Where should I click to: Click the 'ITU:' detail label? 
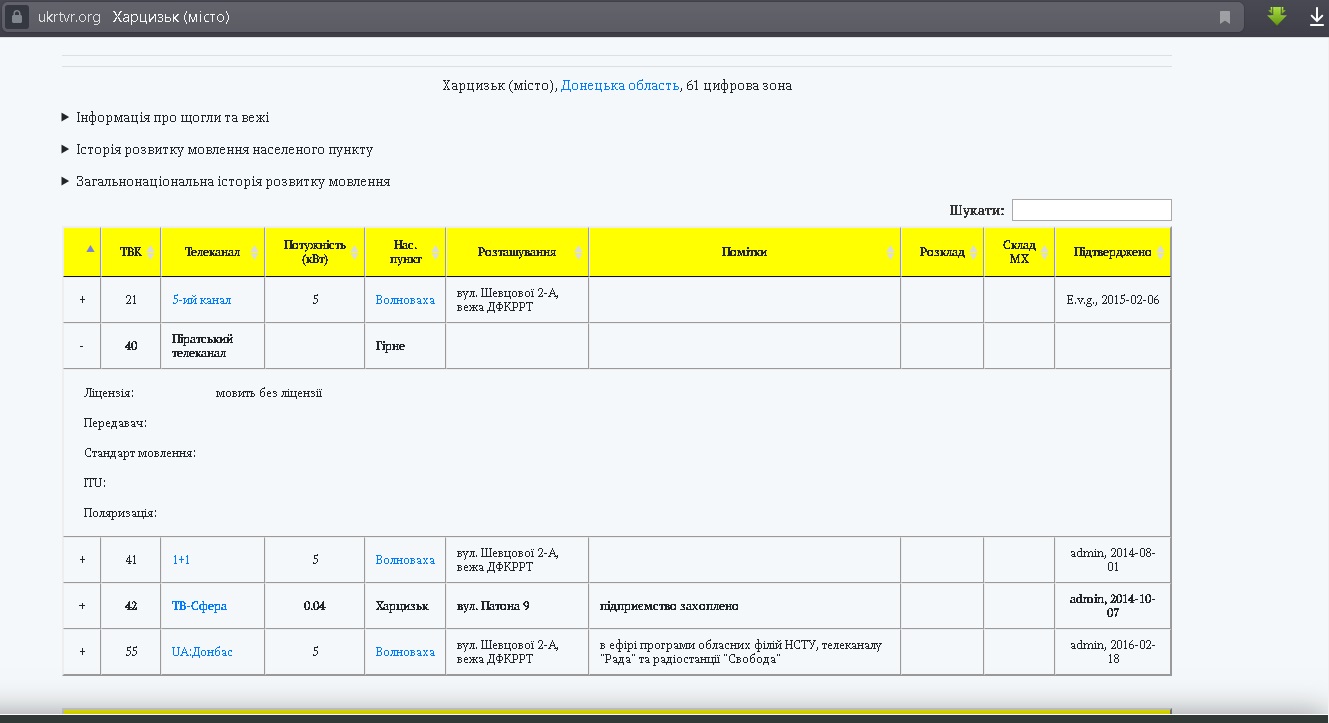coord(95,483)
